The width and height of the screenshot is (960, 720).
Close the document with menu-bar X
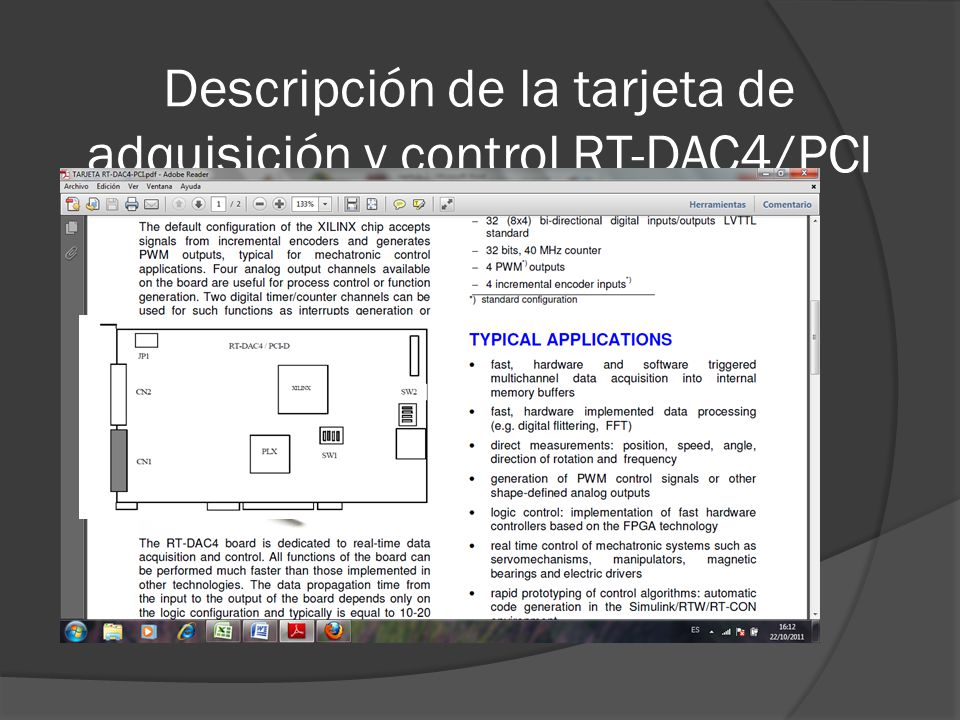[814, 187]
